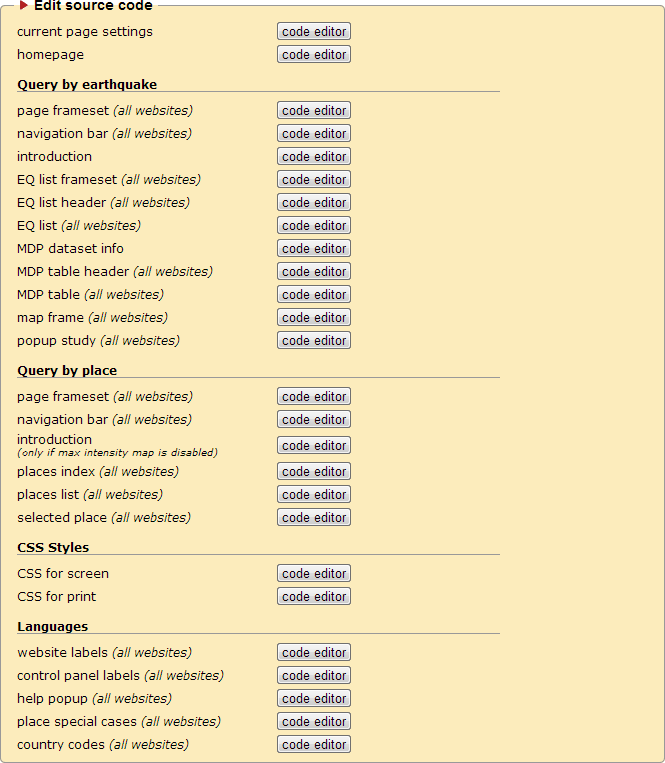Edit the MDP dataset info source
The image size is (665, 763).
[x=314, y=249]
